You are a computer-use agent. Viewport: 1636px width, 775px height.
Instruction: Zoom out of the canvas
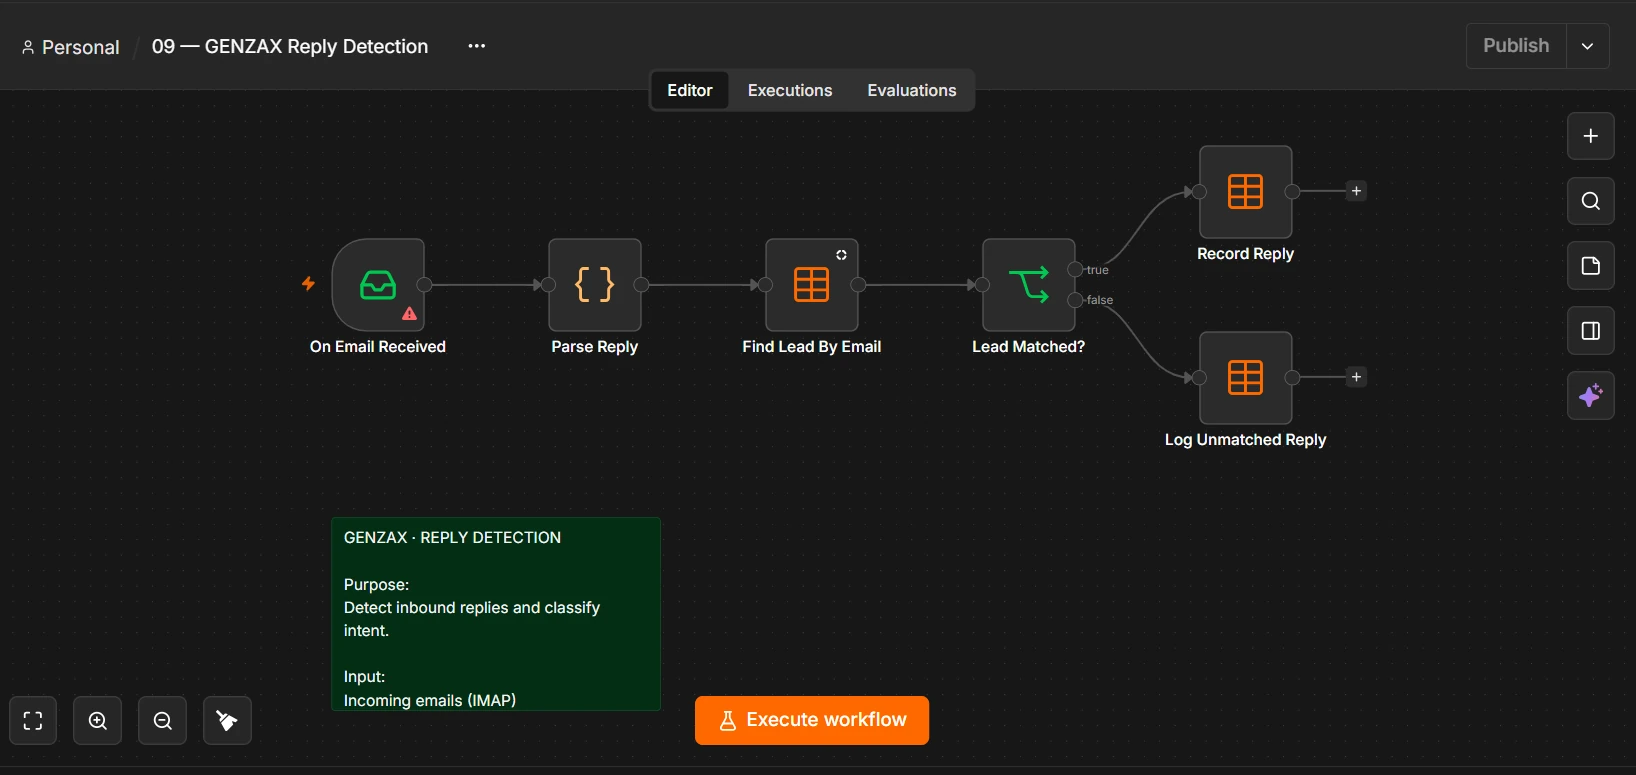click(x=163, y=721)
